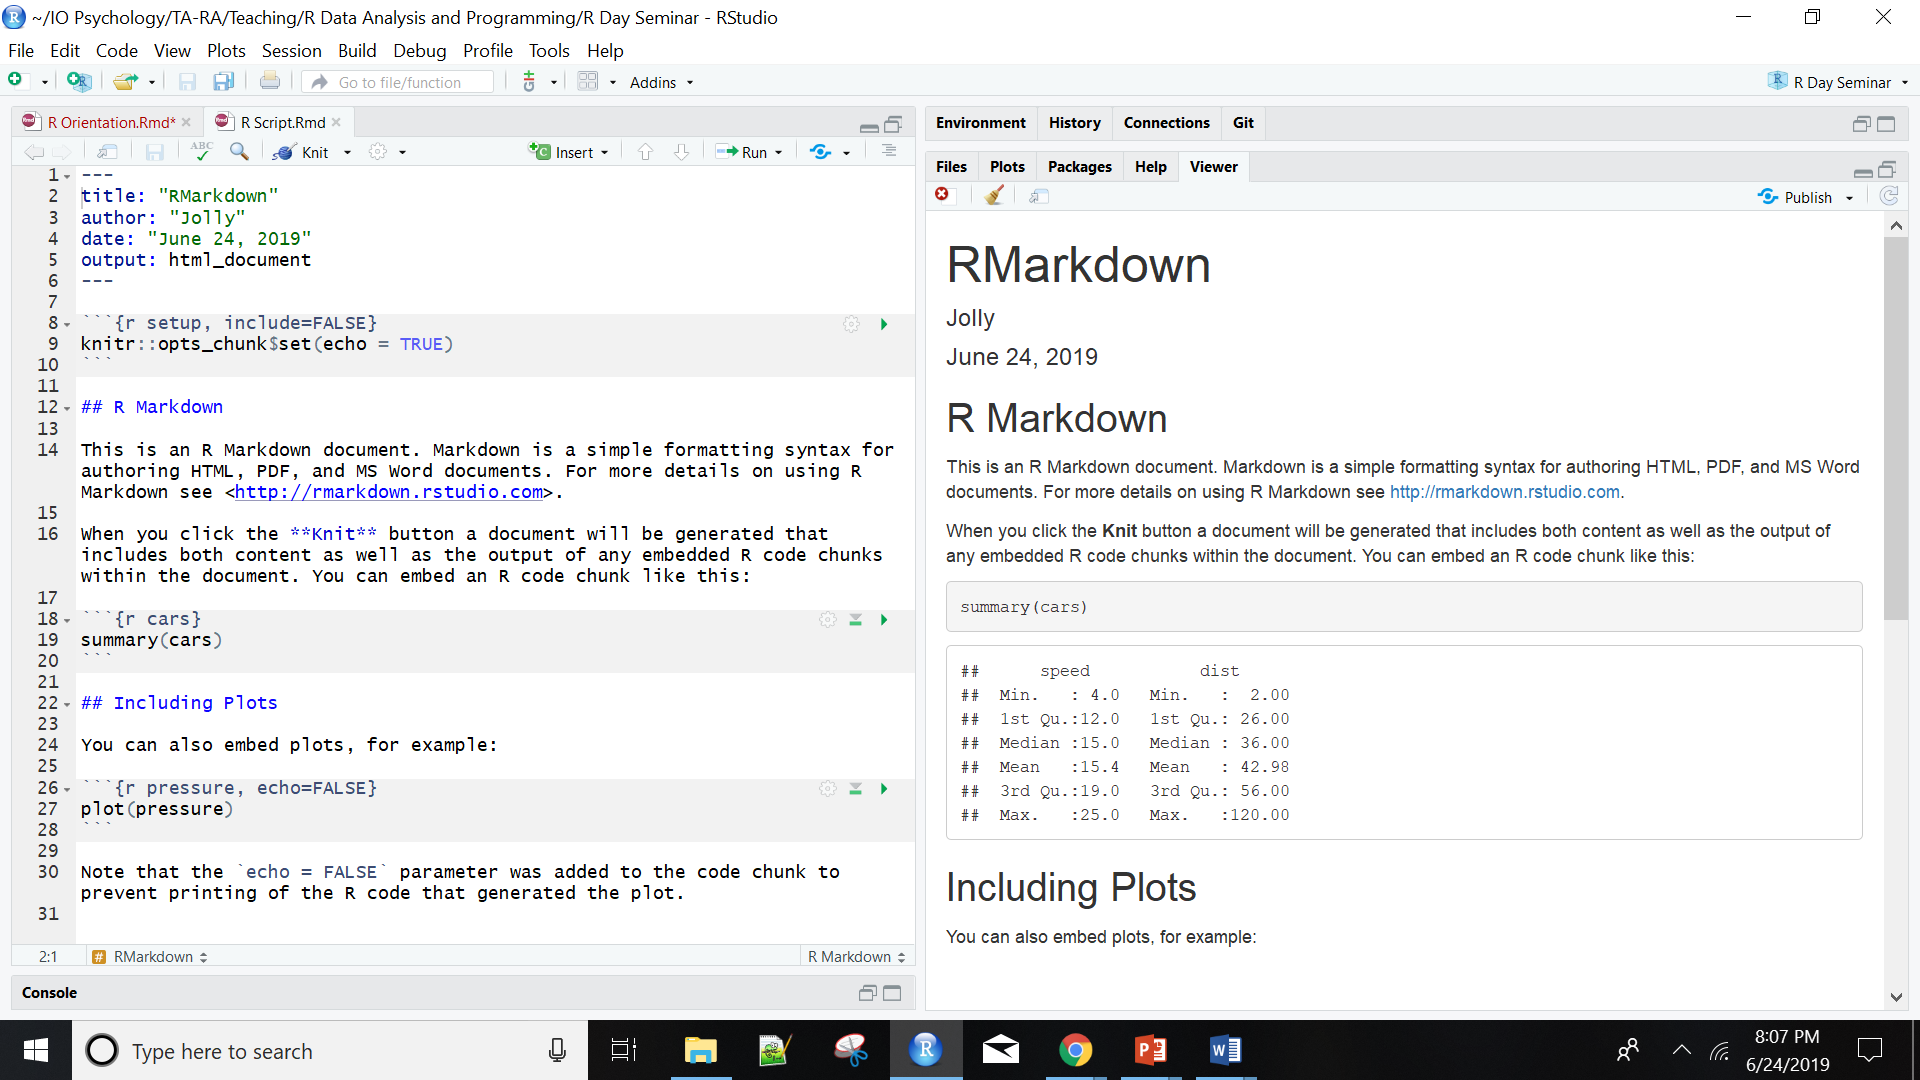Viewport: 1920px width, 1080px height.
Task: Open the Insert chunk dropdown
Action: click(569, 152)
